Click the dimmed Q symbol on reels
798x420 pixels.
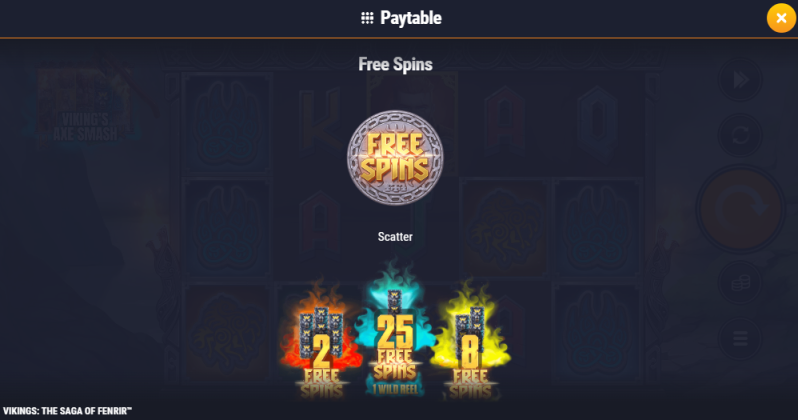click(x=596, y=122)
